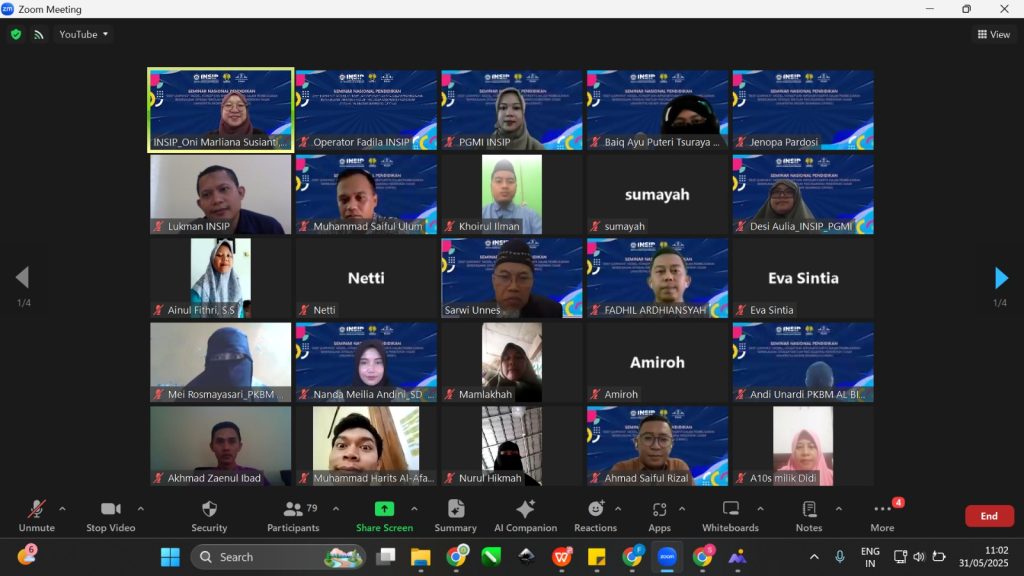Open the Security shield options
The image size is (1024, 576).
209,515
